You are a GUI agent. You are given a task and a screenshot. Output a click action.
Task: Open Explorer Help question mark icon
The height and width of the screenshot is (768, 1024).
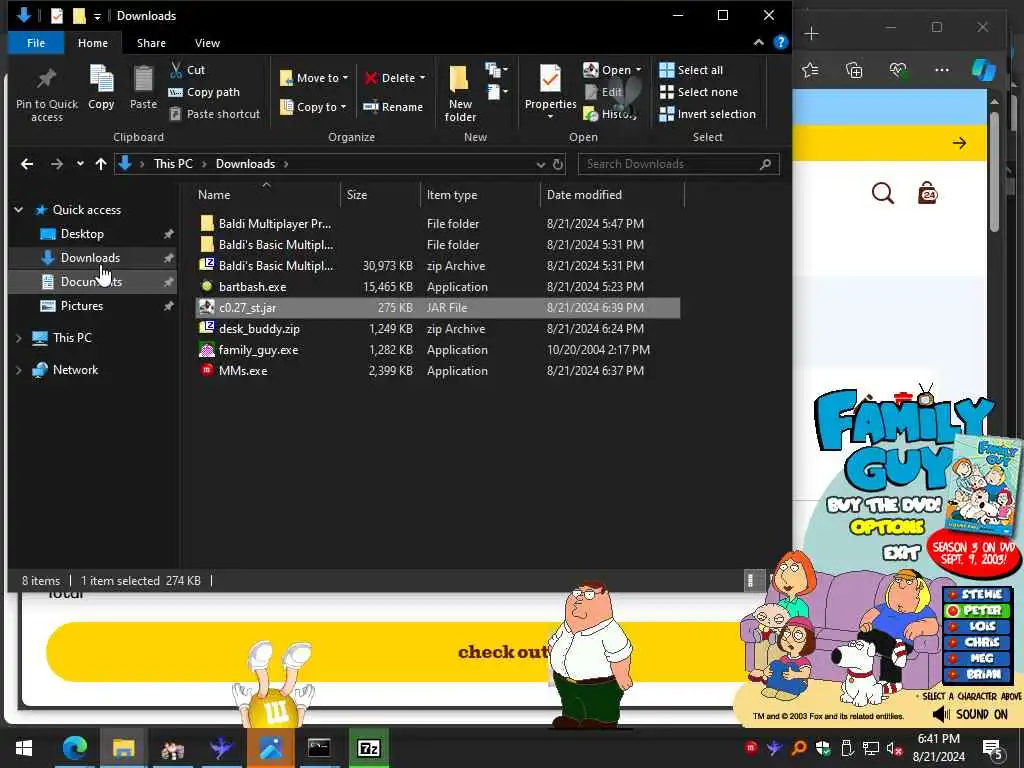pyautogui.click(x=780, y=42)
